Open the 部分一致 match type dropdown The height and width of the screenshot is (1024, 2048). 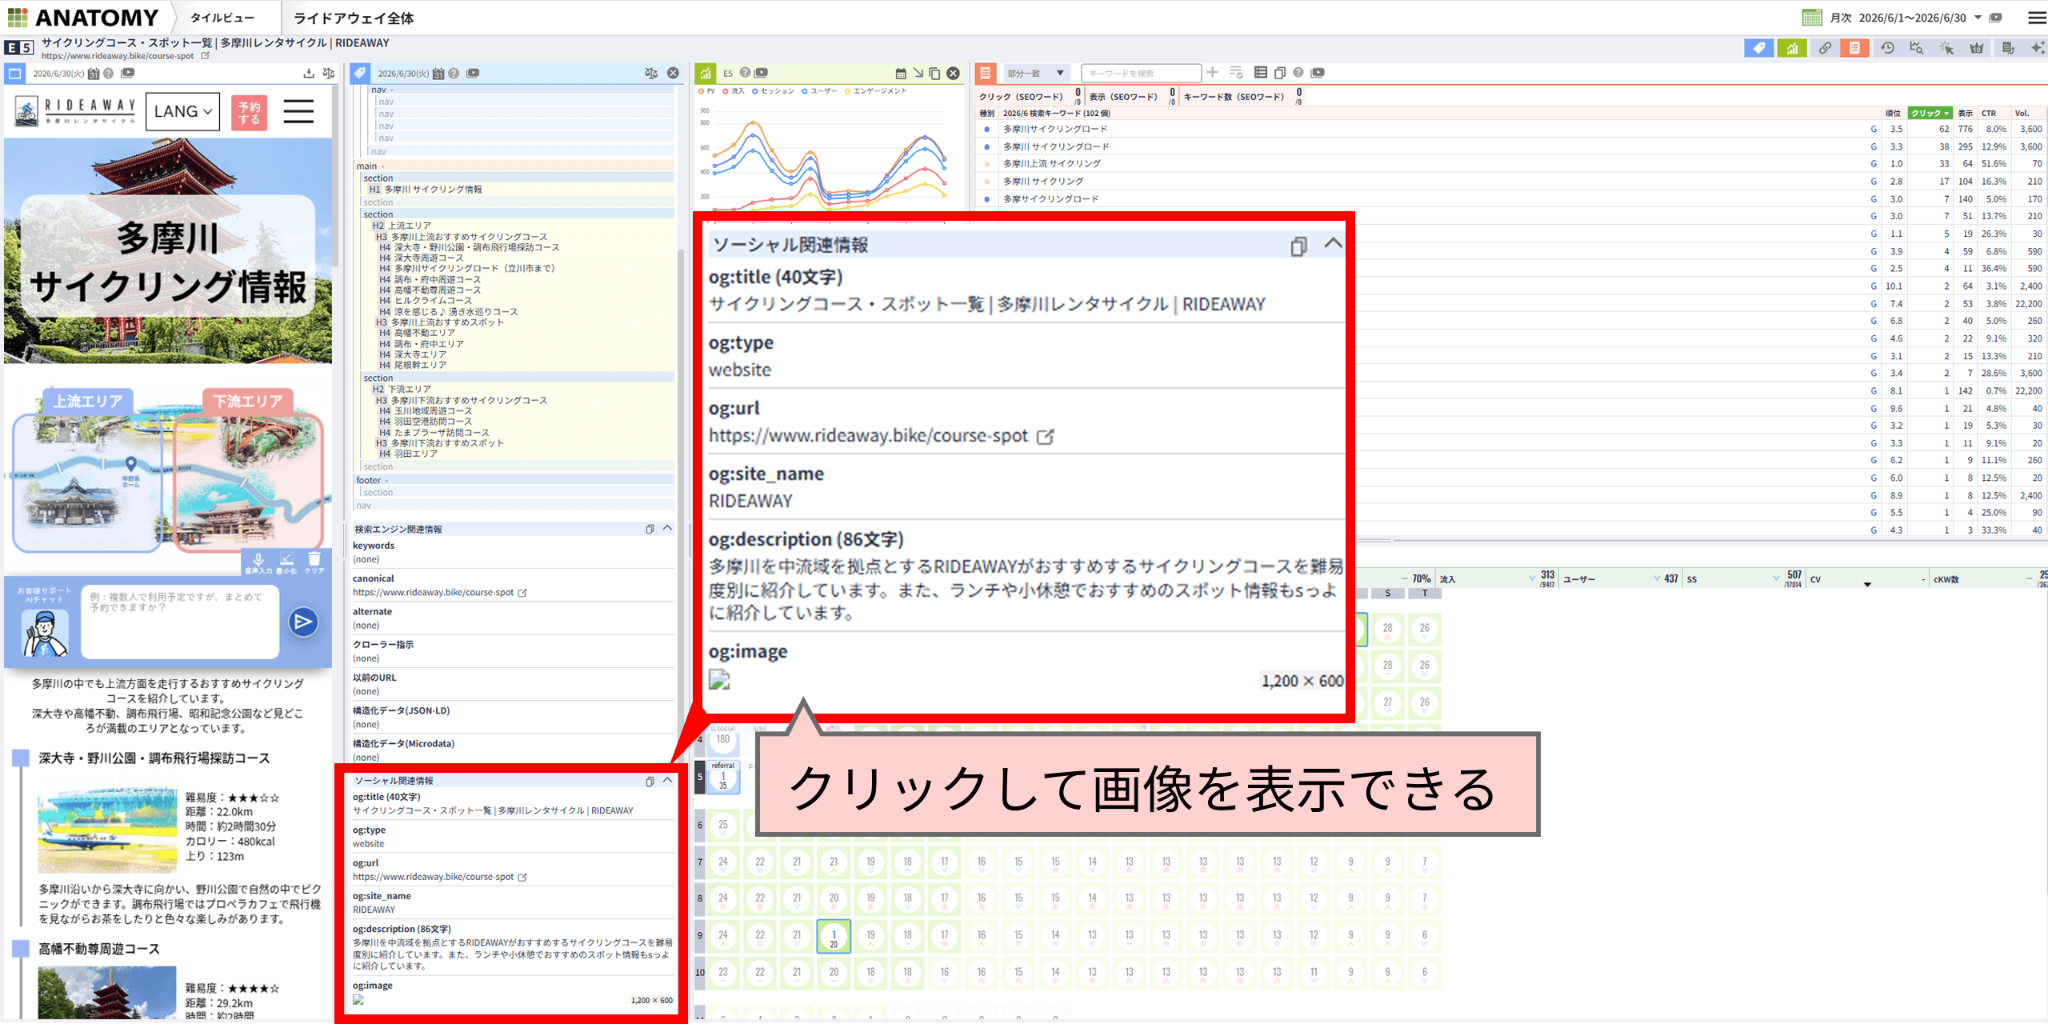coord(1036,73)
